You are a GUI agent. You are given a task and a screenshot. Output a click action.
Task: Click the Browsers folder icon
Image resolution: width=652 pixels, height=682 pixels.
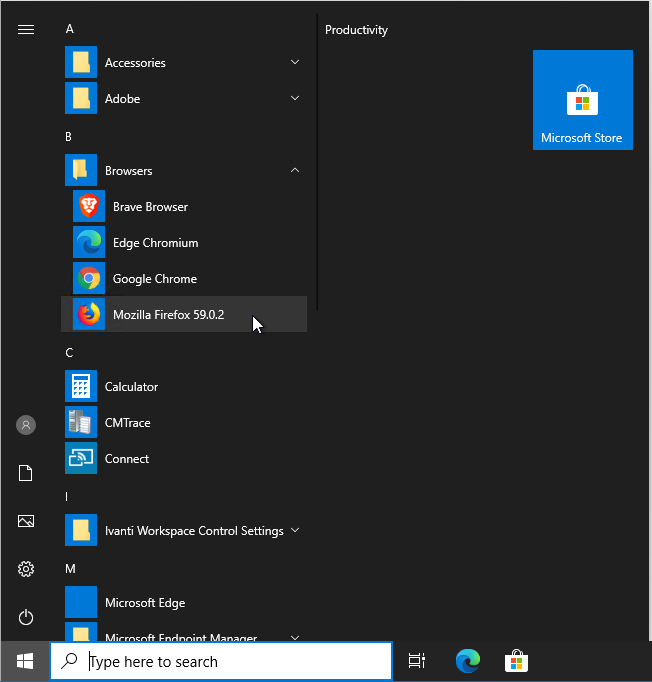coord(81,170)
